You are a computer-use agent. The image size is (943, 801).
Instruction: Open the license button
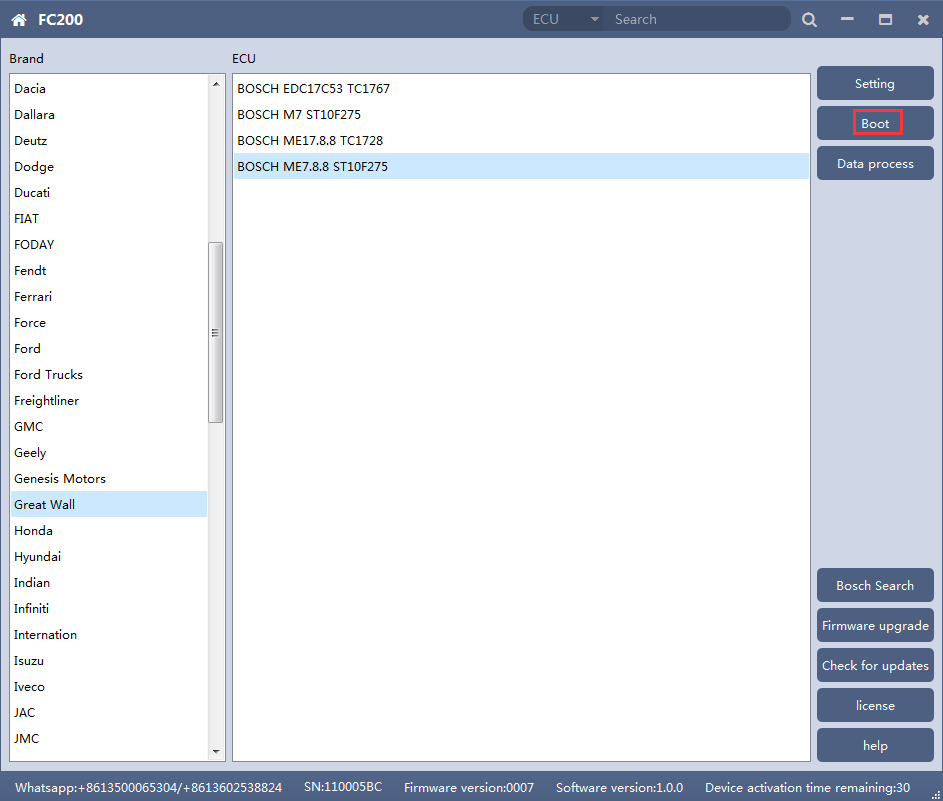pyautogui.click(x=875, y=705)
